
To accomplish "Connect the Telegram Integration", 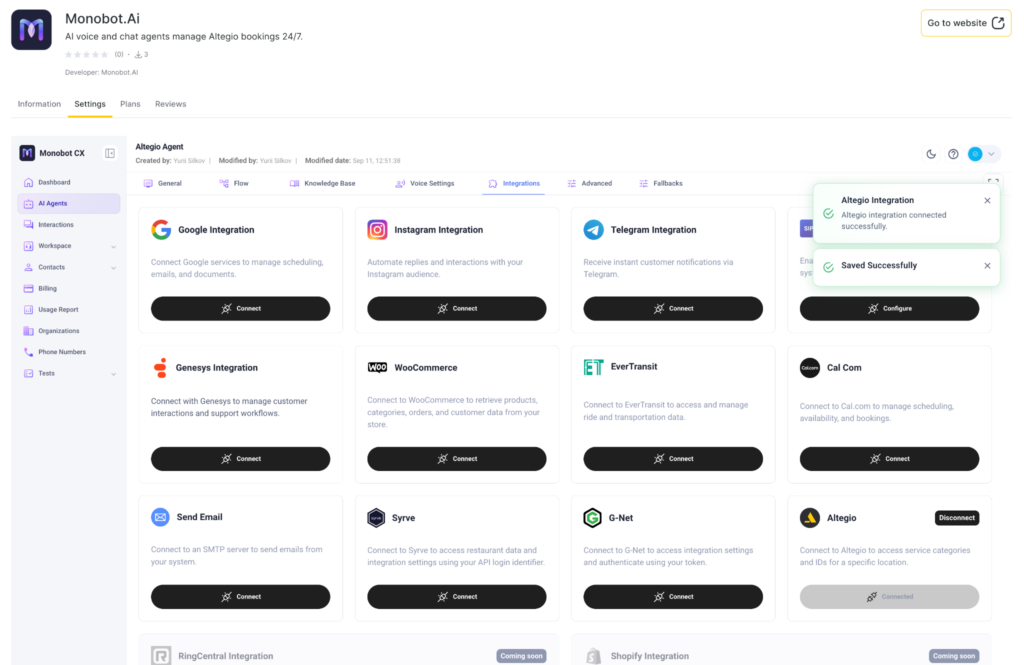I will point(673,308).
